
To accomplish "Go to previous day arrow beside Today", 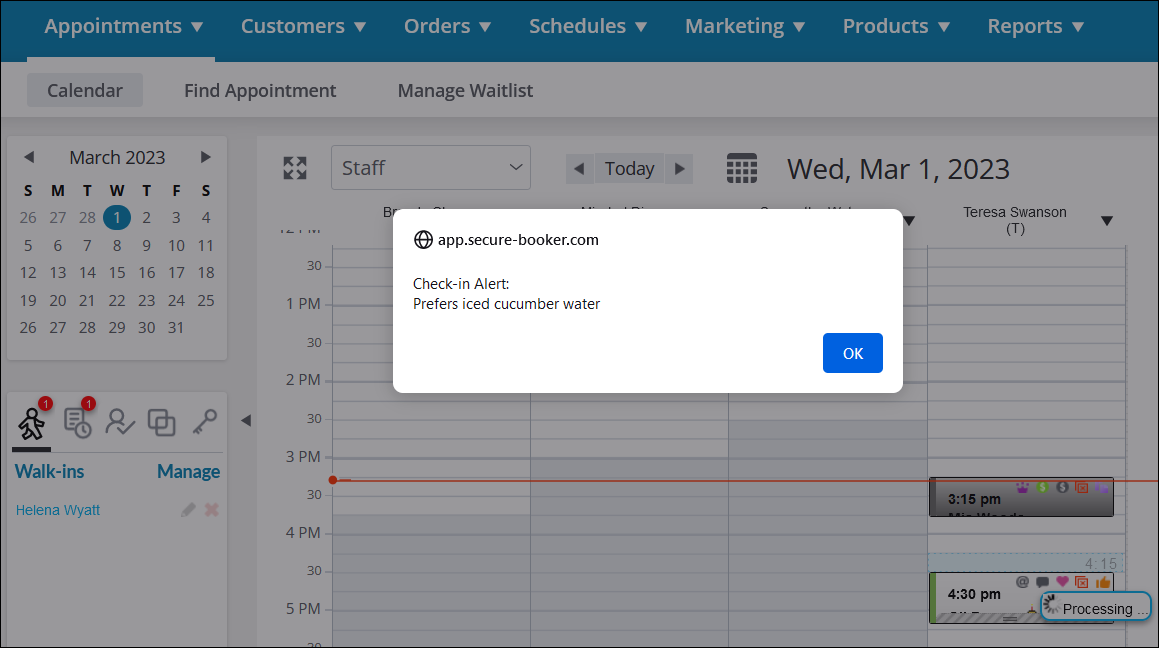I will pyautogui.click(x=580, y=168).
